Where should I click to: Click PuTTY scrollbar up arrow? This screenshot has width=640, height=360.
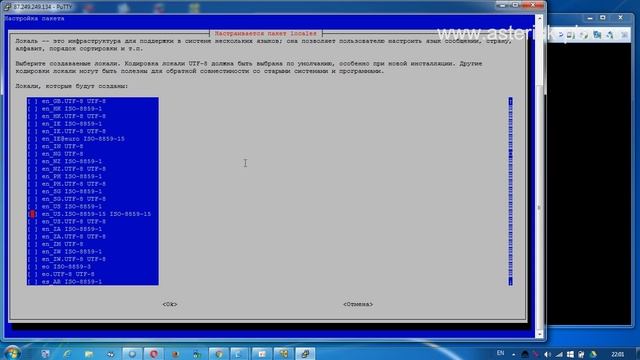(x=540, y=19)
